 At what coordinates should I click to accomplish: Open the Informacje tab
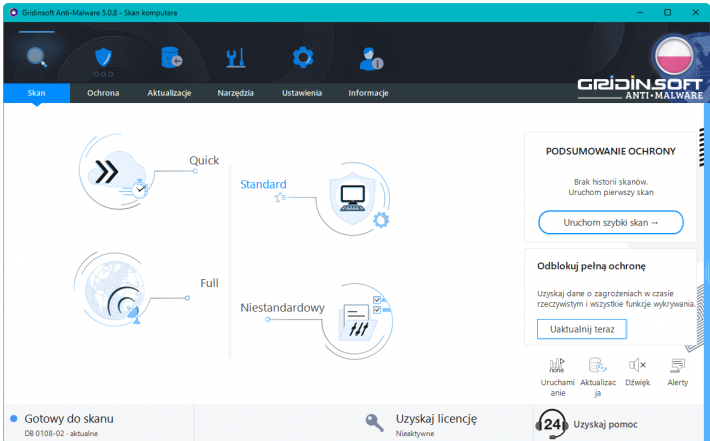(368, 93)
